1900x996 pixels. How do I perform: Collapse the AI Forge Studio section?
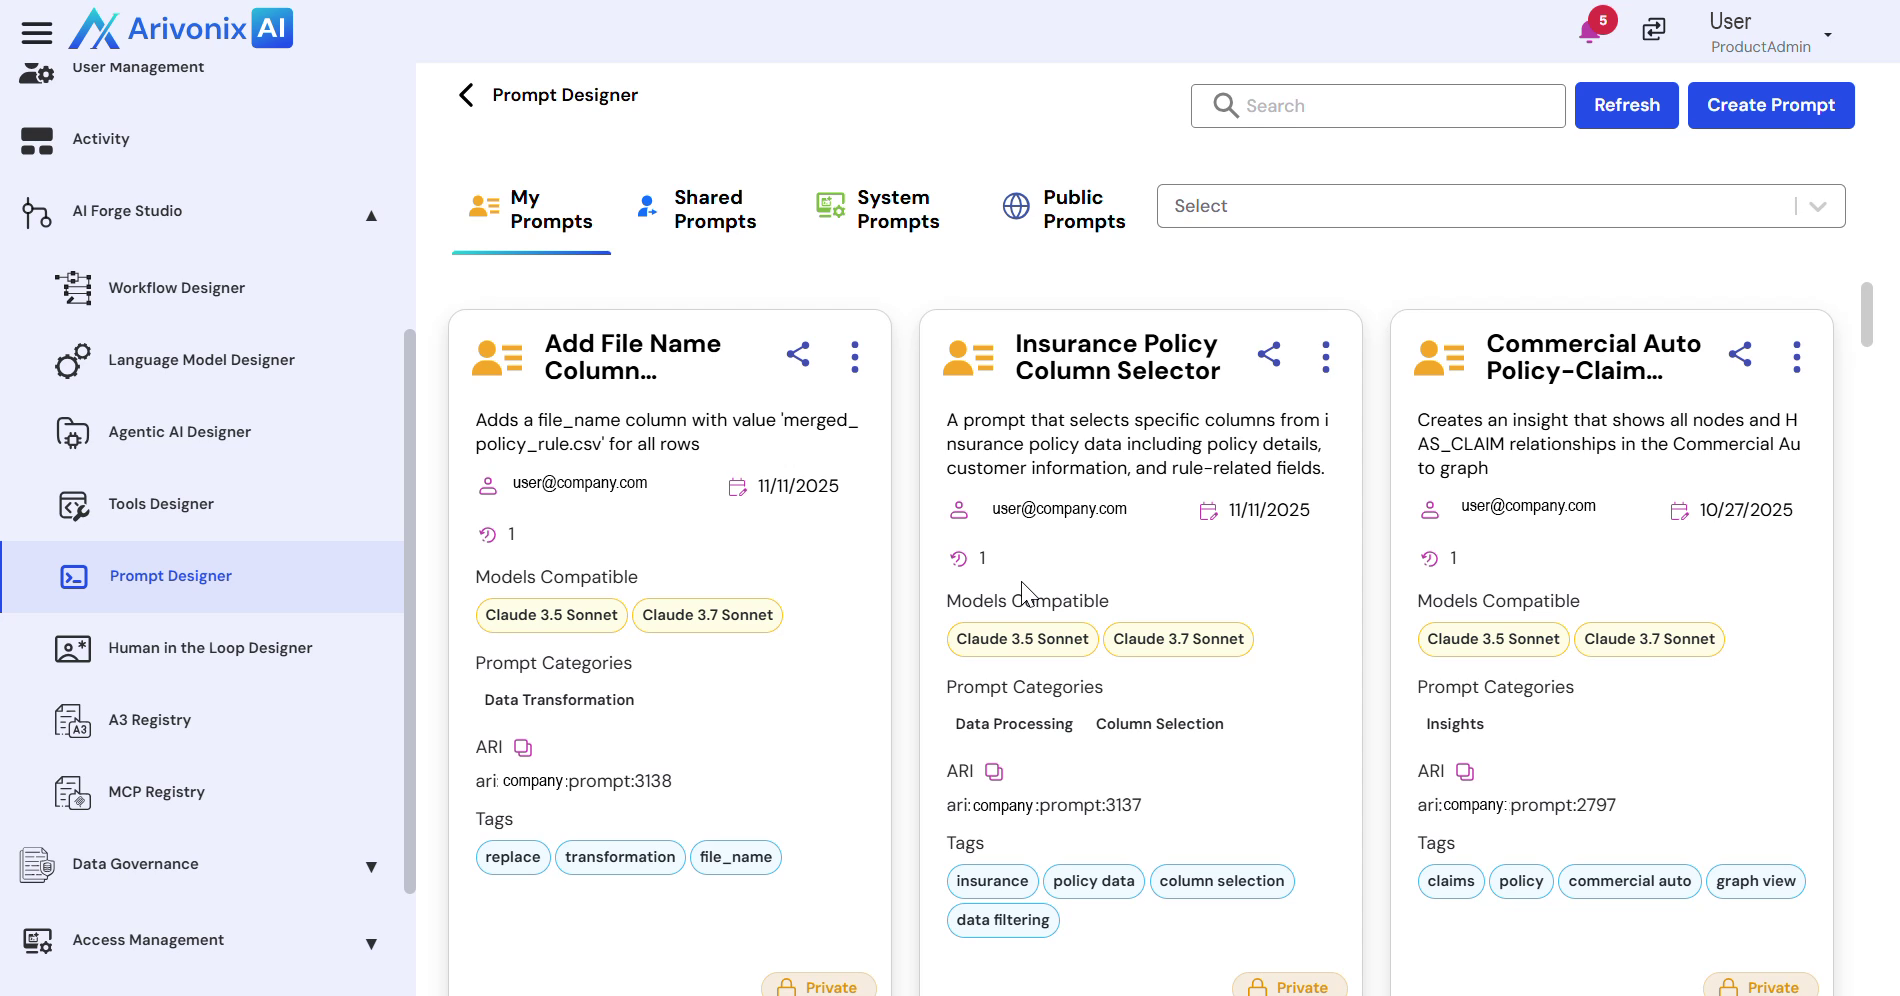371,216
